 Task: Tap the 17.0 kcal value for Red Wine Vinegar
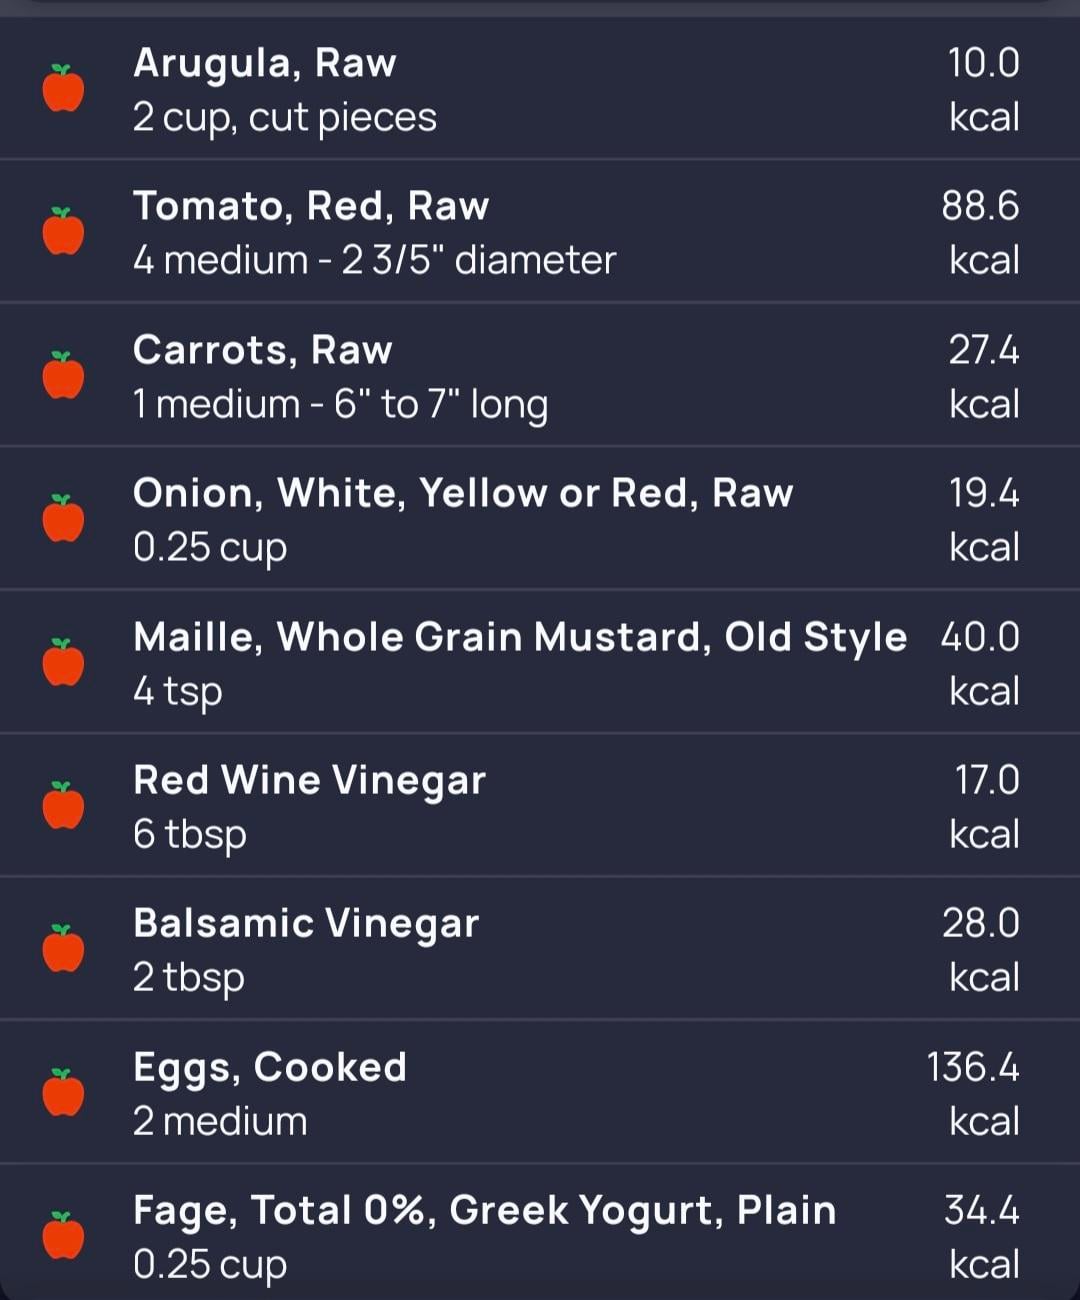[985, 806]
